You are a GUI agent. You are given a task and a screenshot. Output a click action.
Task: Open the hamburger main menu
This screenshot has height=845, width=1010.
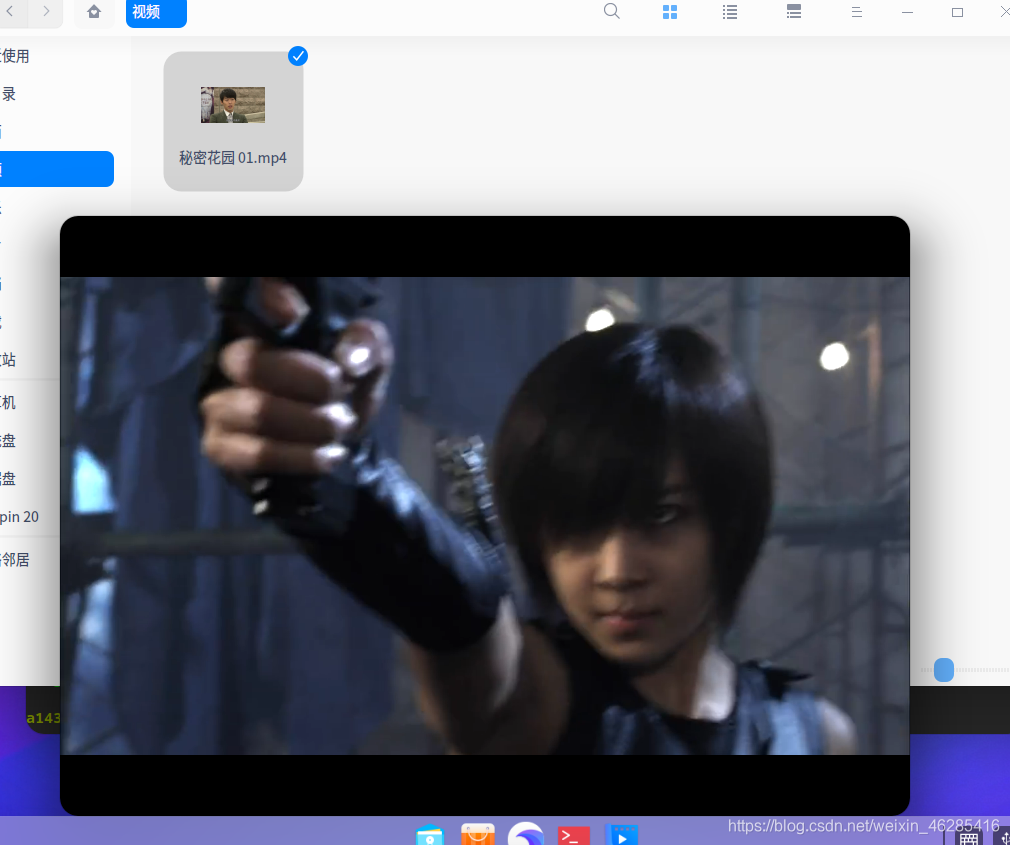857,12
